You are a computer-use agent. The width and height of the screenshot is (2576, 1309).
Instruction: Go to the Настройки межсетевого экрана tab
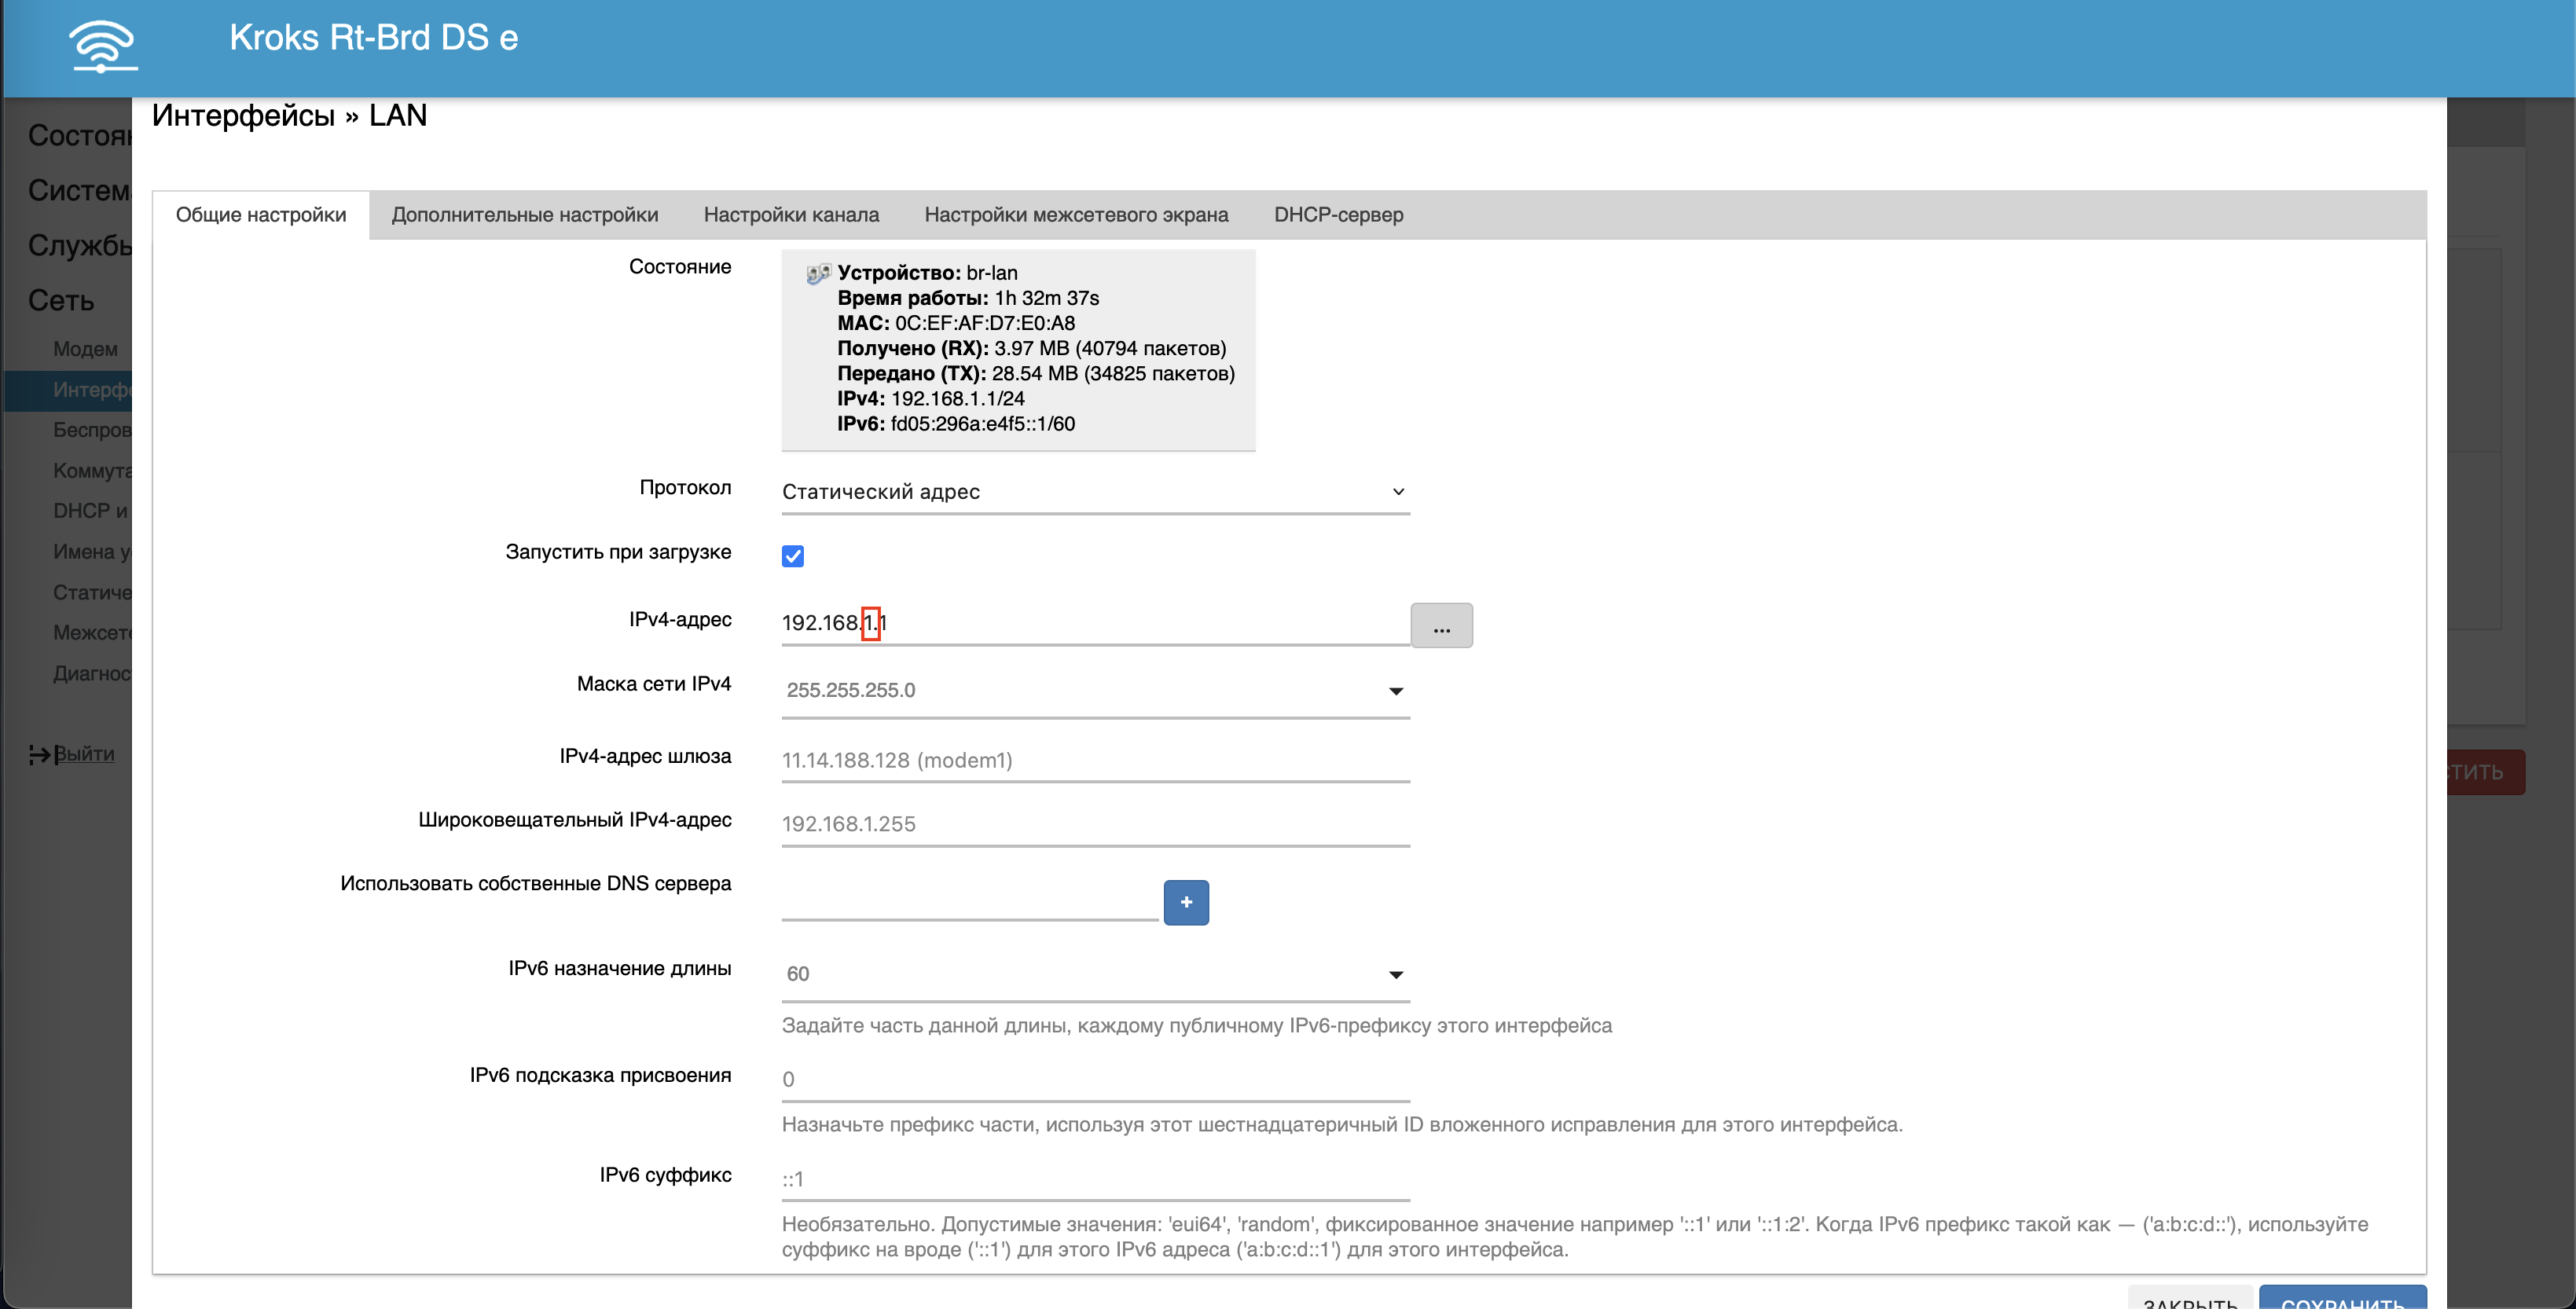tap(1076, 215)
